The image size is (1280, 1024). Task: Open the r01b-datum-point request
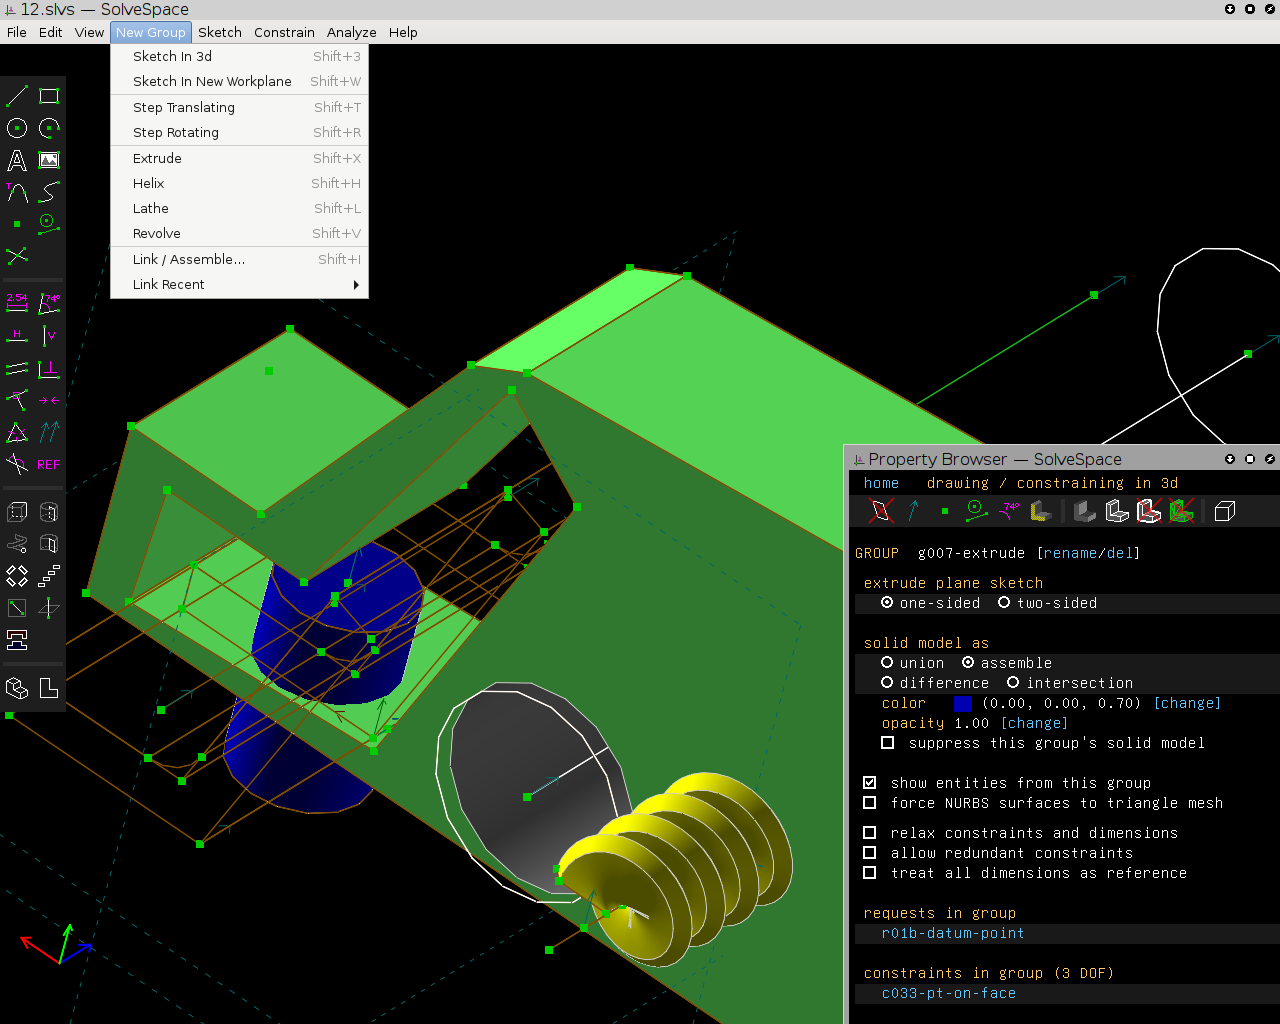tap(953, 933)
